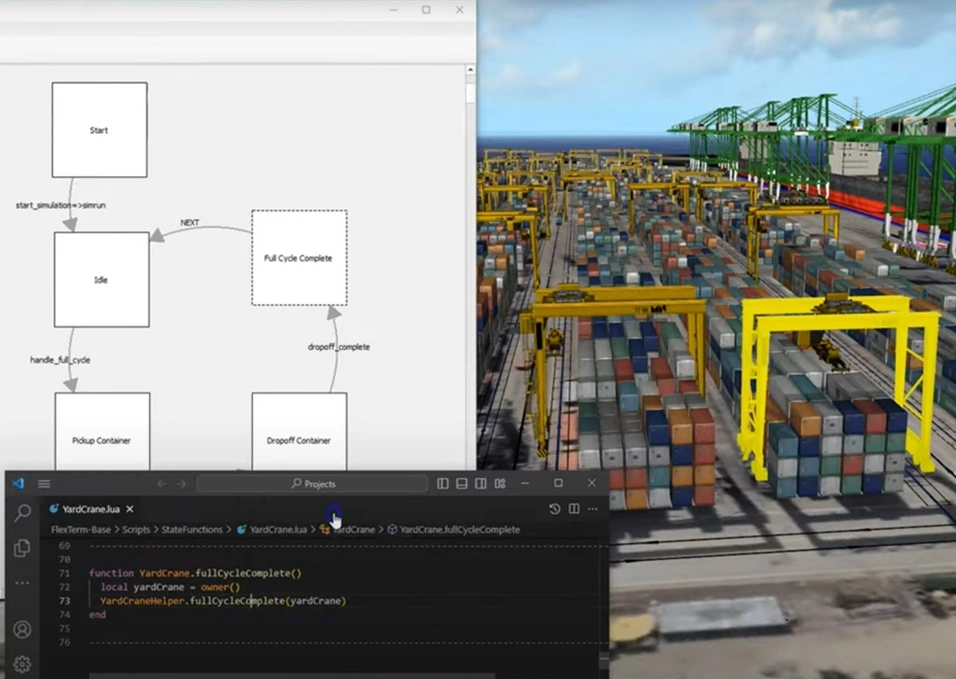The height and width of the screenshot is (679, 956).
Task: Click the customize layout icon in title bar
Action: point(499,484)
